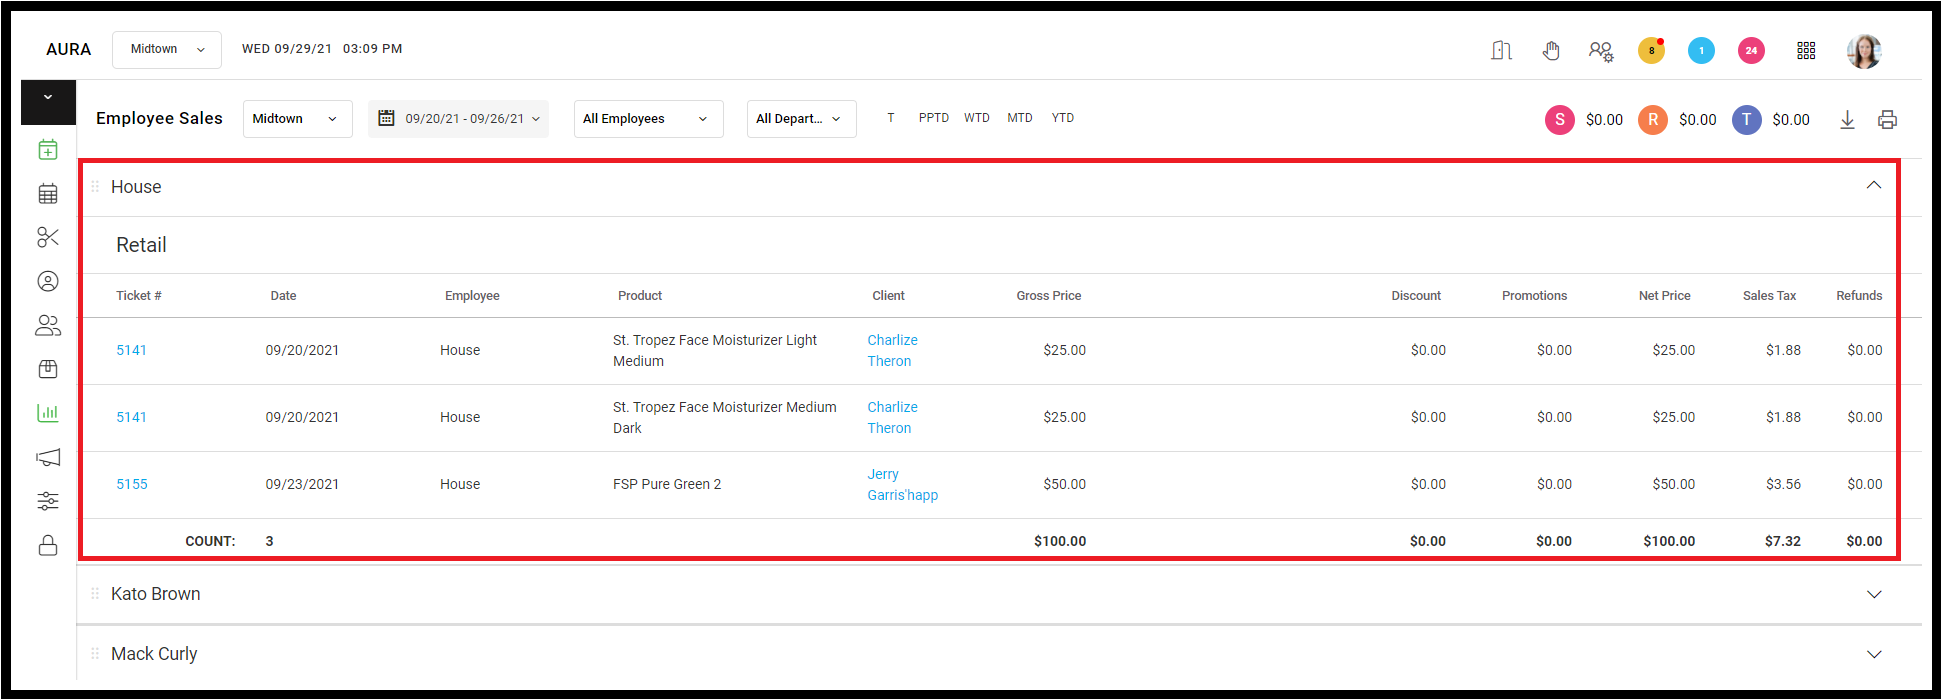Click the download report icon
The height and width of the screenshot is (699, 1941).
[1847, 120]
